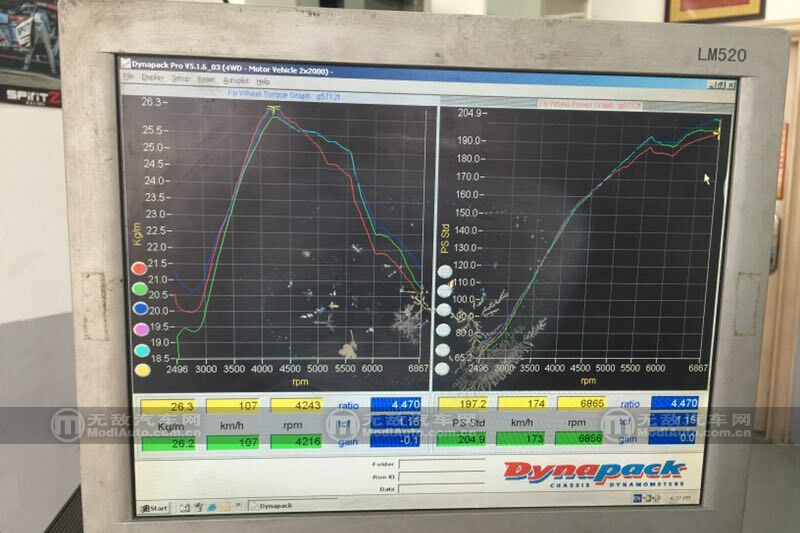Select the blue run color circle
800x533 pixels.
(140, 309)
